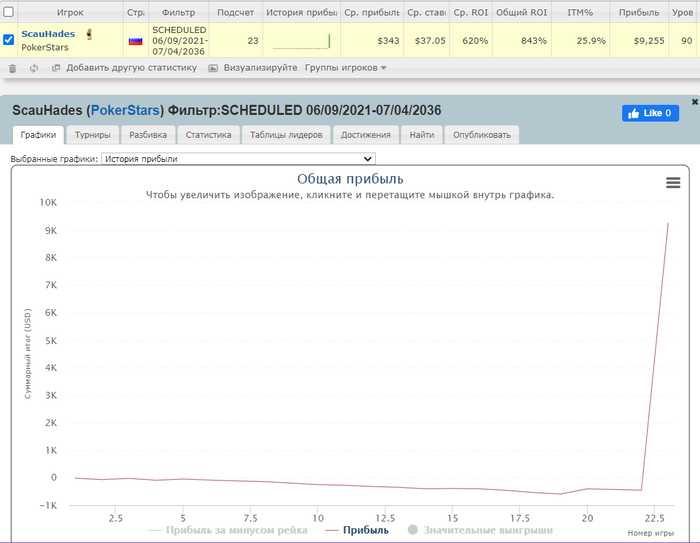
Task: Click the add statistics icon
Action: click(x=56, y=68)
